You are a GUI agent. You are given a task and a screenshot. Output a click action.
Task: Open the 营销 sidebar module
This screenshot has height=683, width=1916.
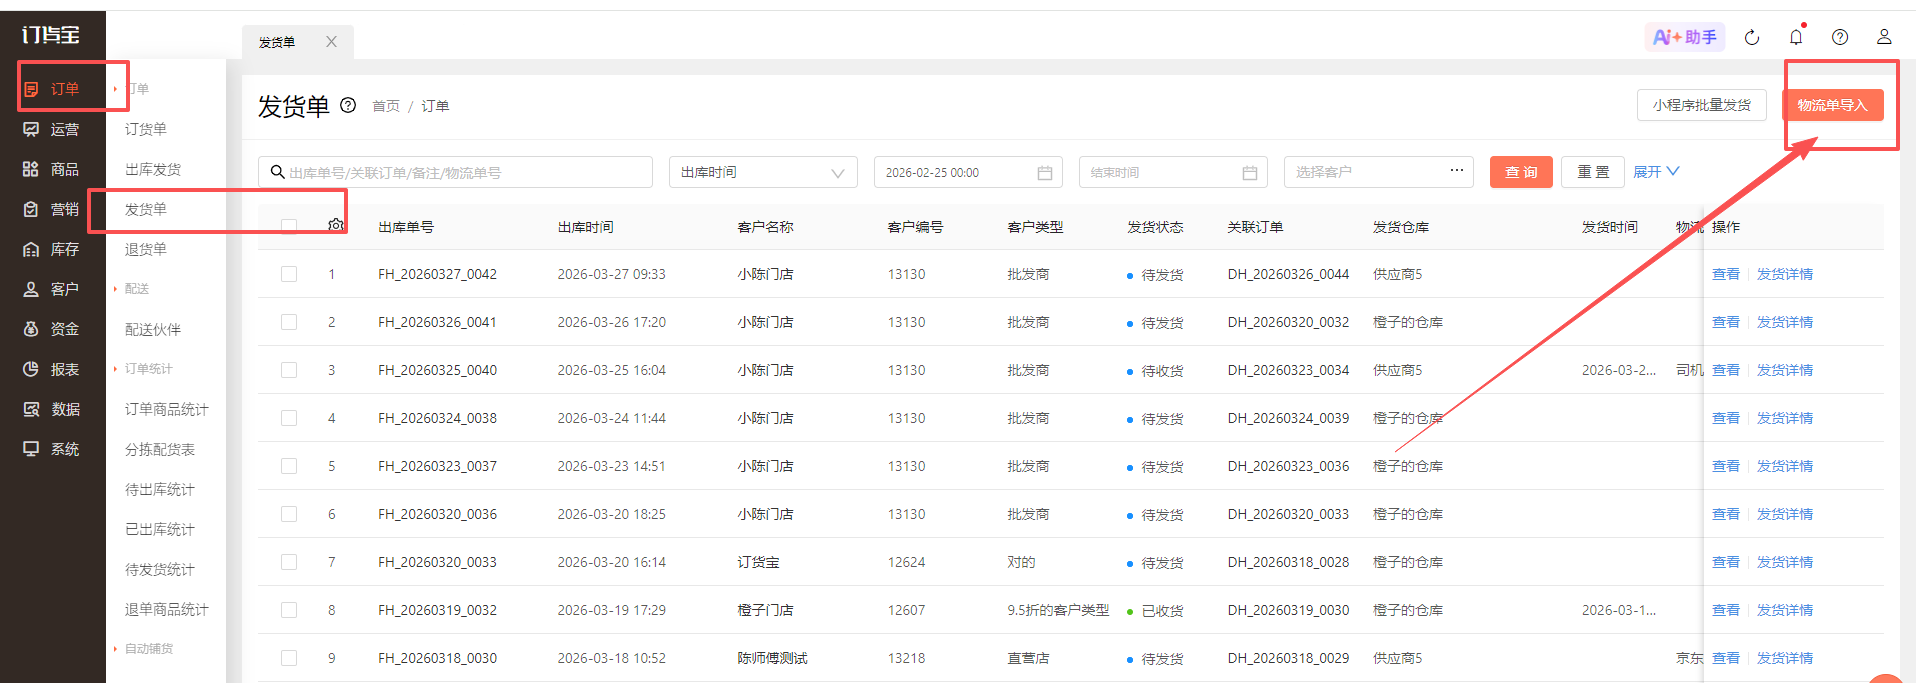click(52, 209)
